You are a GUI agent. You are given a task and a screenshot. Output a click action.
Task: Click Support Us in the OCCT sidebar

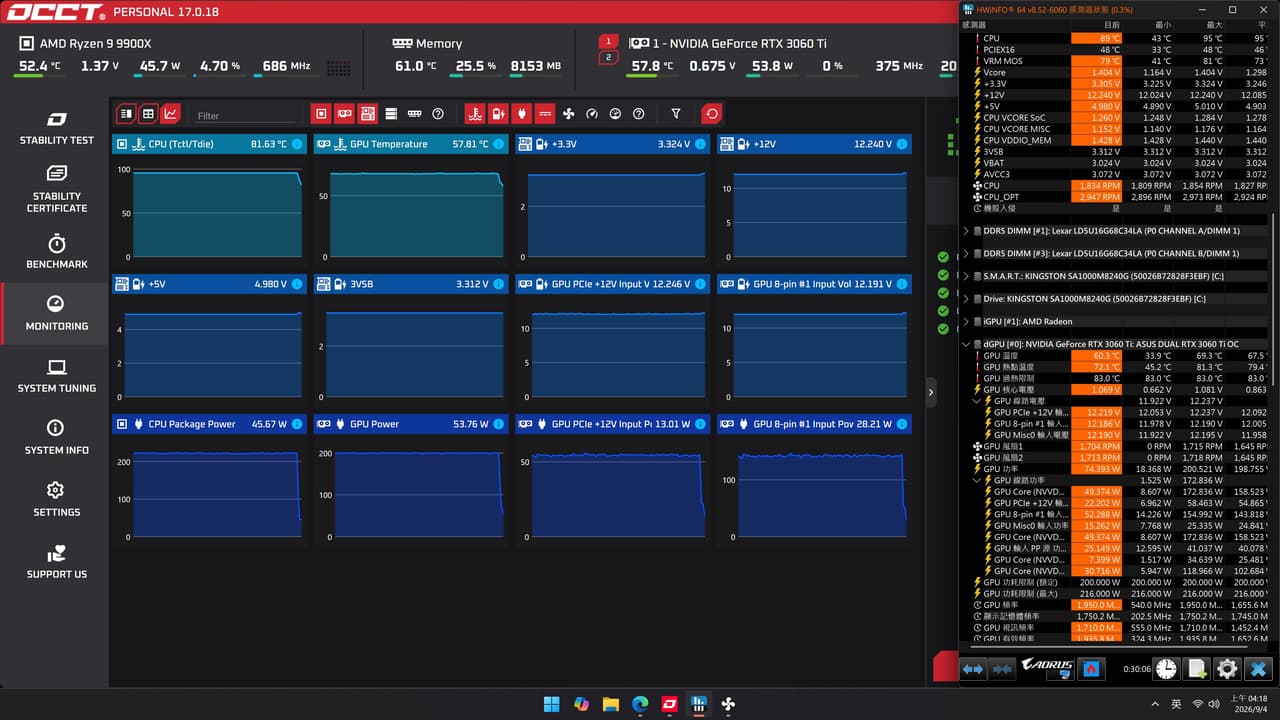click(56, 562)
